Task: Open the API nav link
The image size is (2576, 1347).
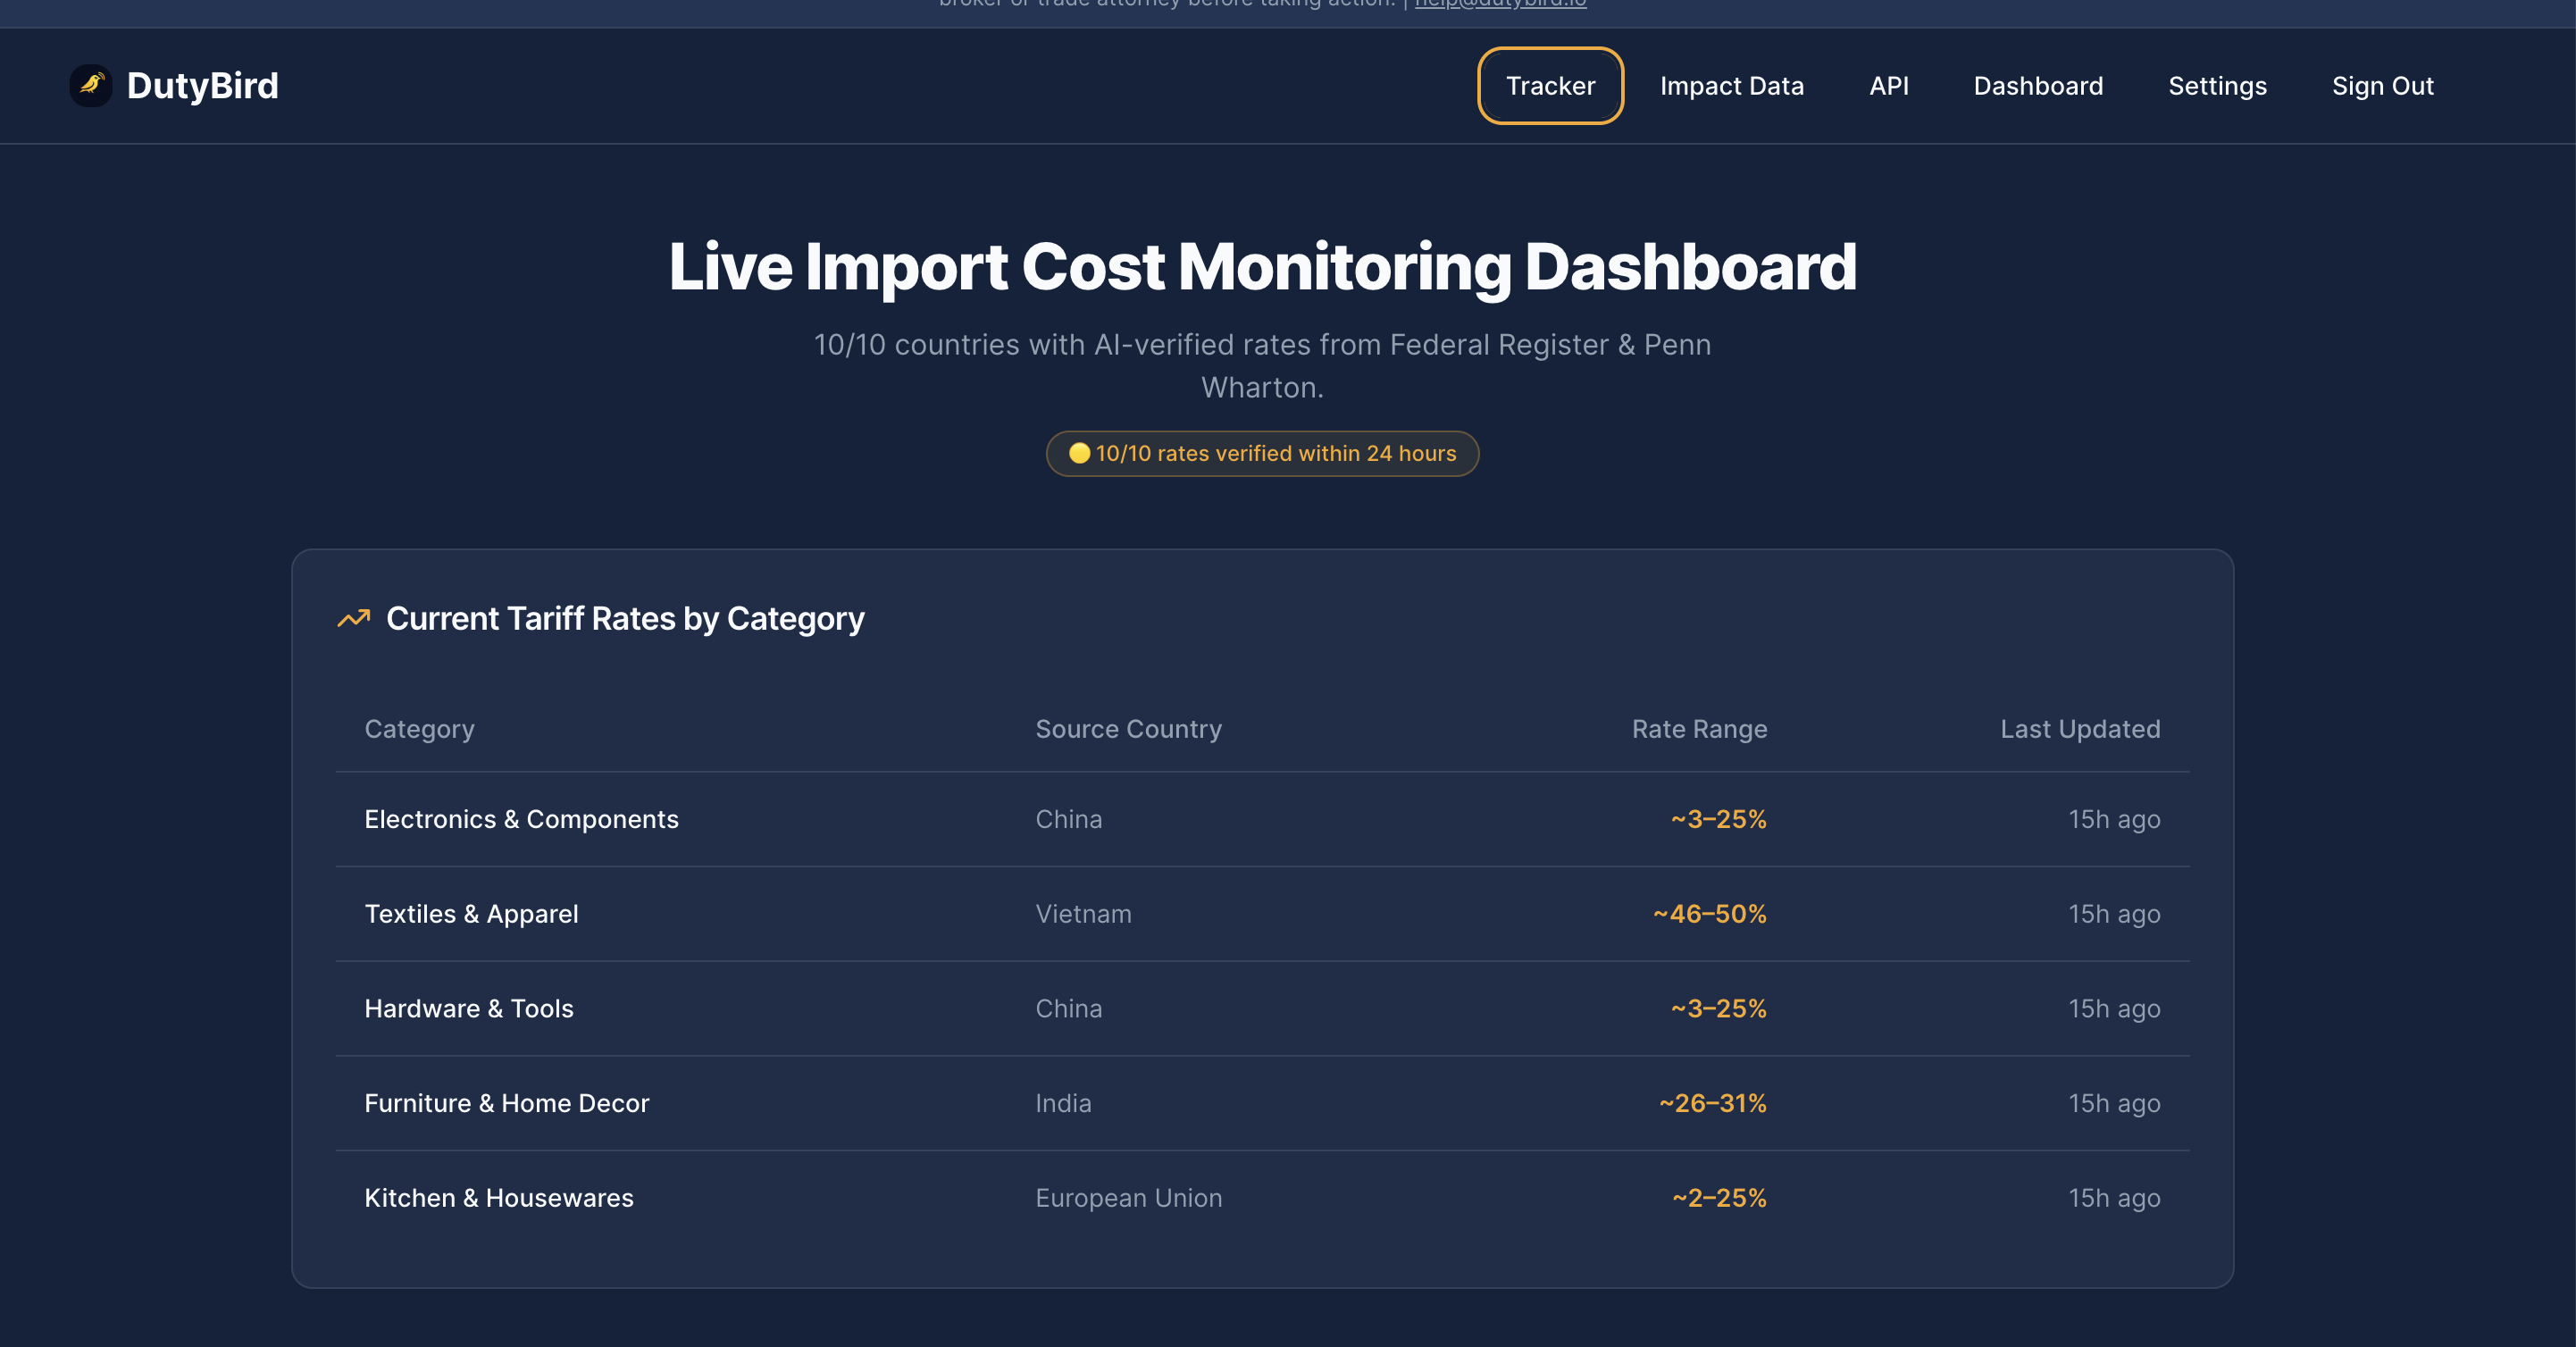Action: click(x=1888, y=86)
